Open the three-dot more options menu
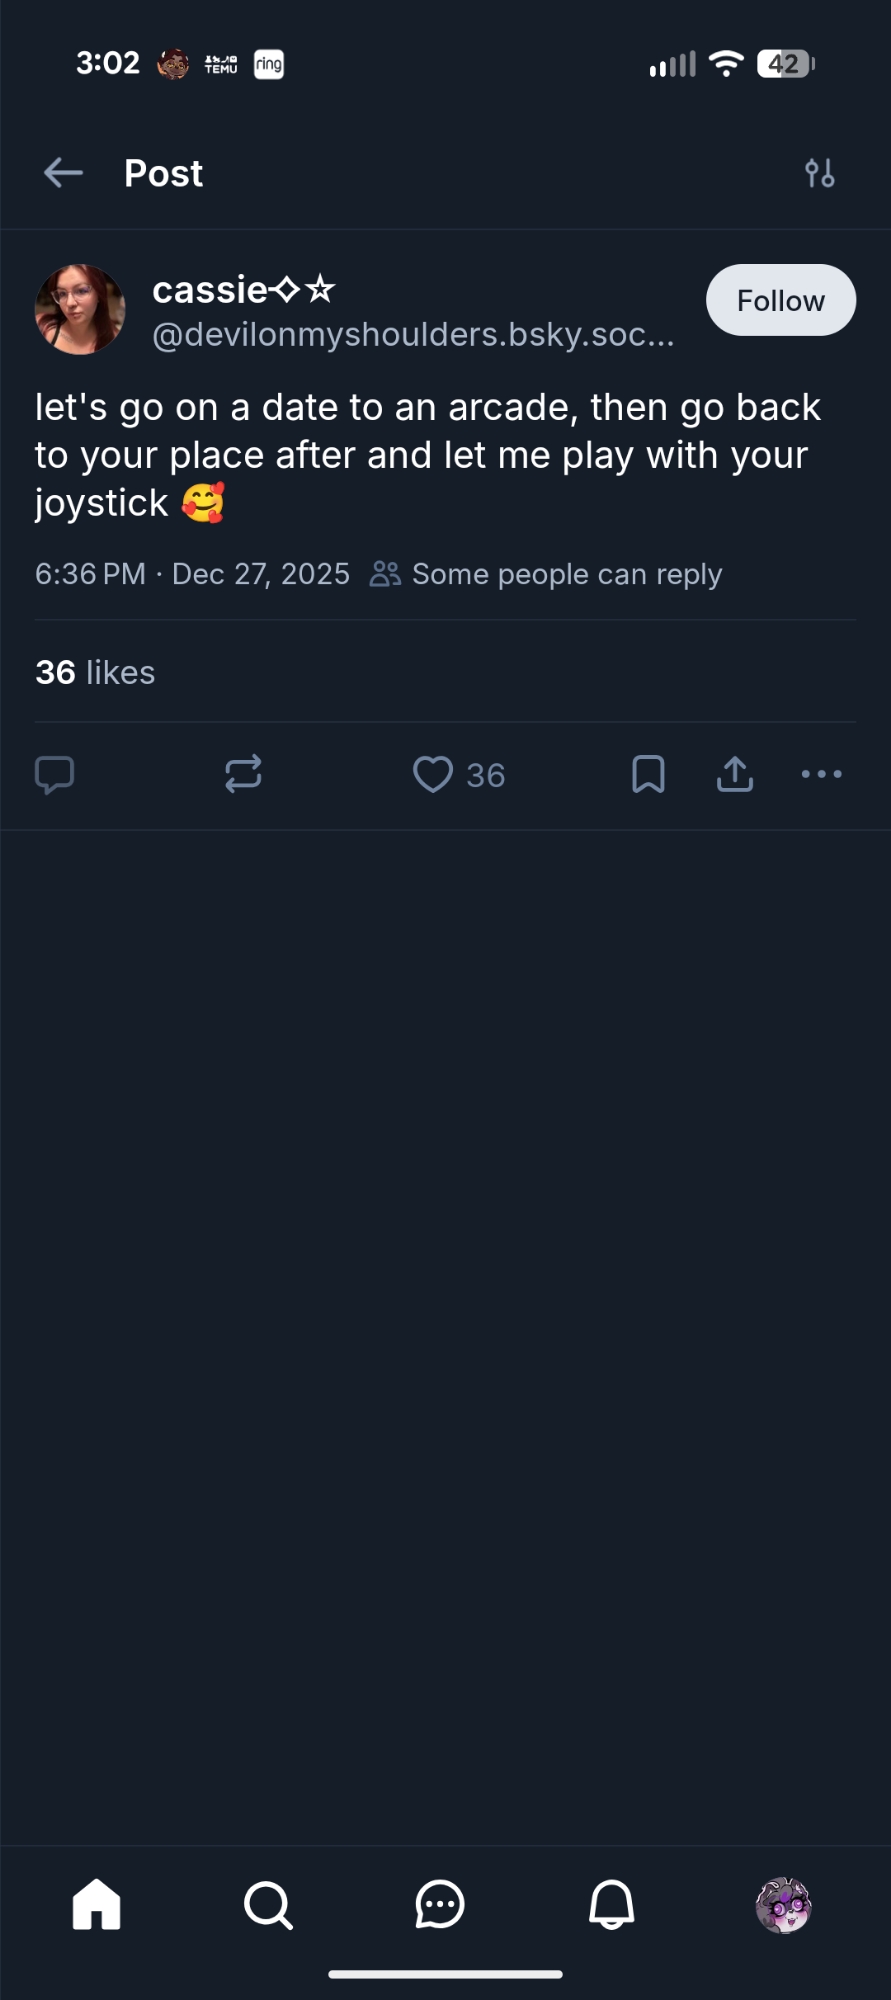This screenshot has width=891, height=2000. [822, 774]
